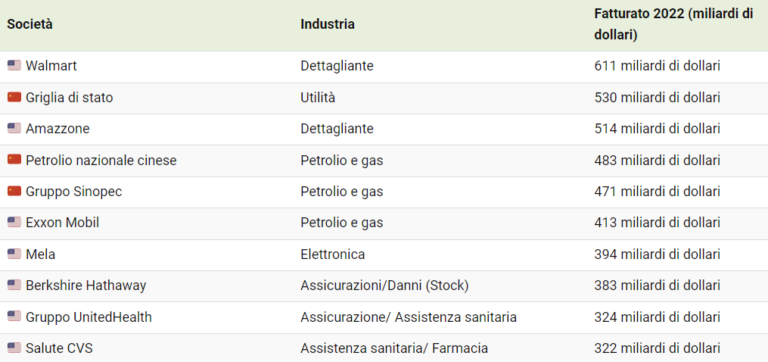Click the US flag beside Berkshire Hathaway
The width and height of the screenshot is (768, 362).
(x=14, y=285)
